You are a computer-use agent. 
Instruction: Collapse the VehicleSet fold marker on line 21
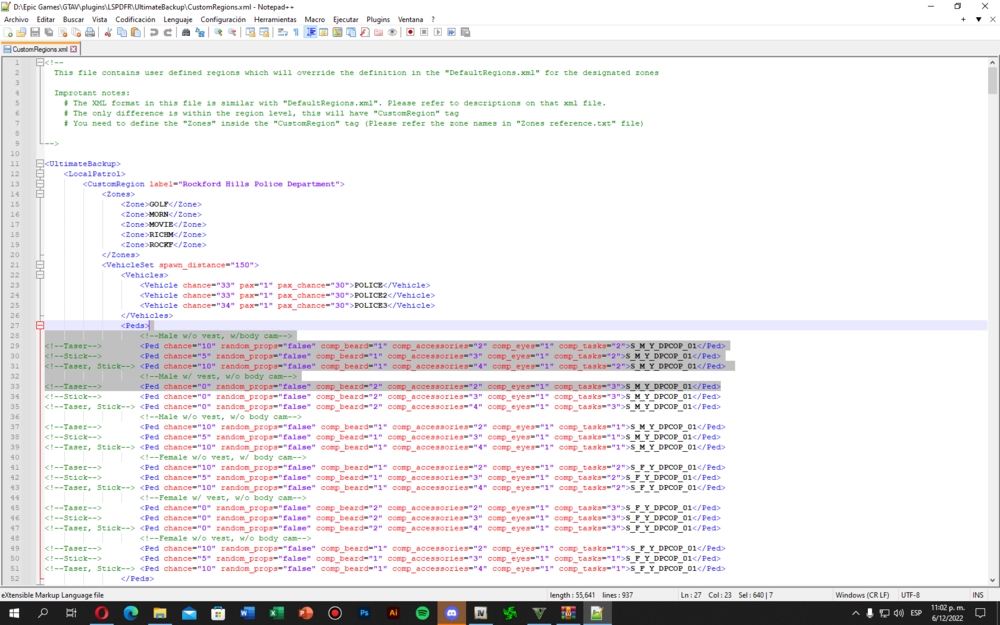tap(40, 265)
